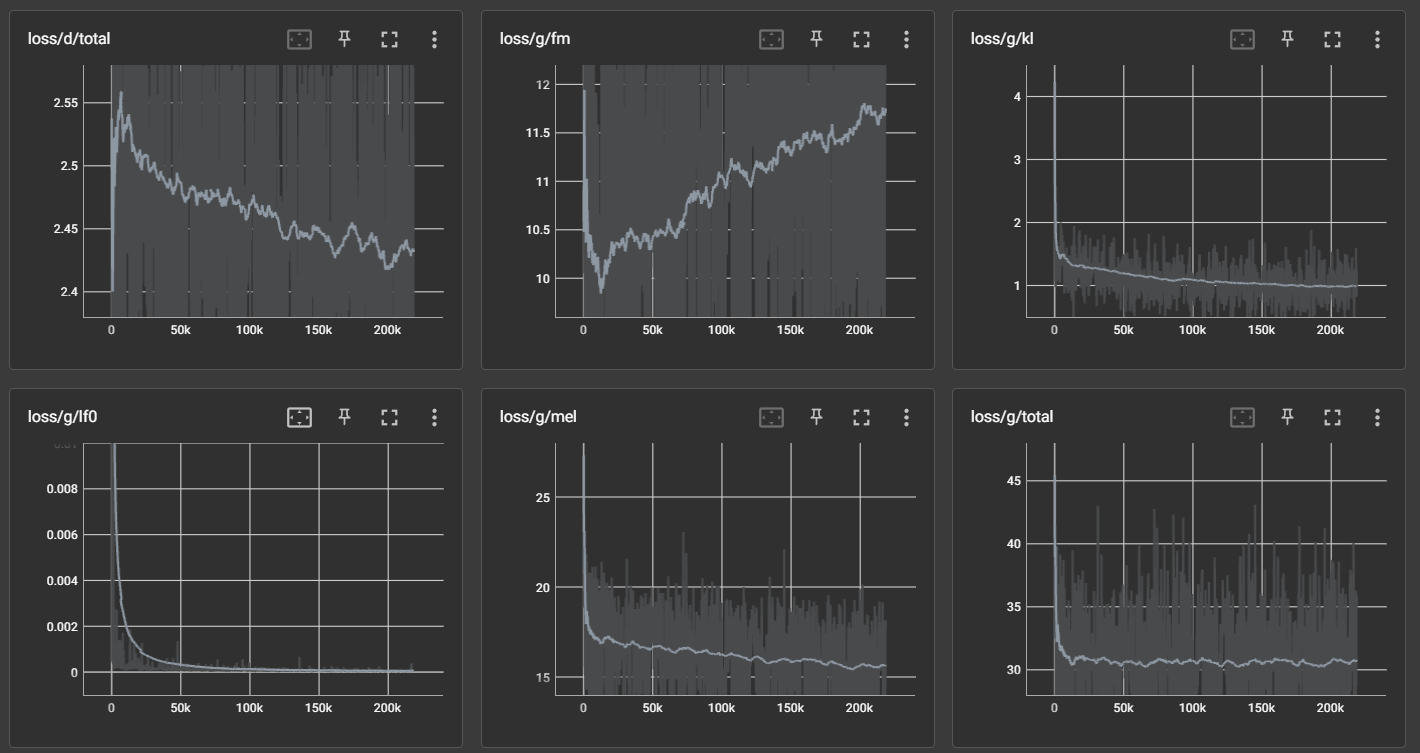Fit domain to data in loss/d/total chart
This screenshot has width=1420, height=753.
pos(299,39)
